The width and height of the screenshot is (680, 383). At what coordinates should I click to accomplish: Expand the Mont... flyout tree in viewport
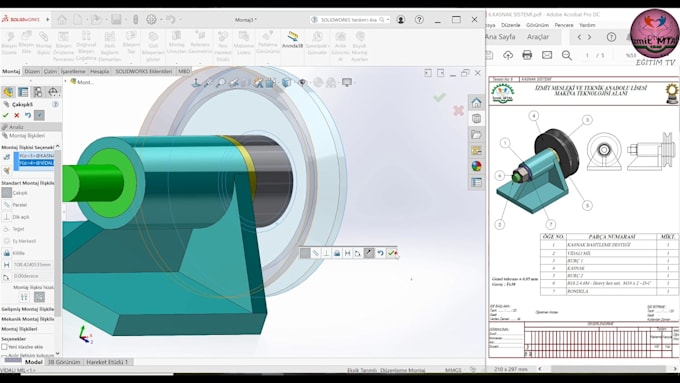point(66,82)
